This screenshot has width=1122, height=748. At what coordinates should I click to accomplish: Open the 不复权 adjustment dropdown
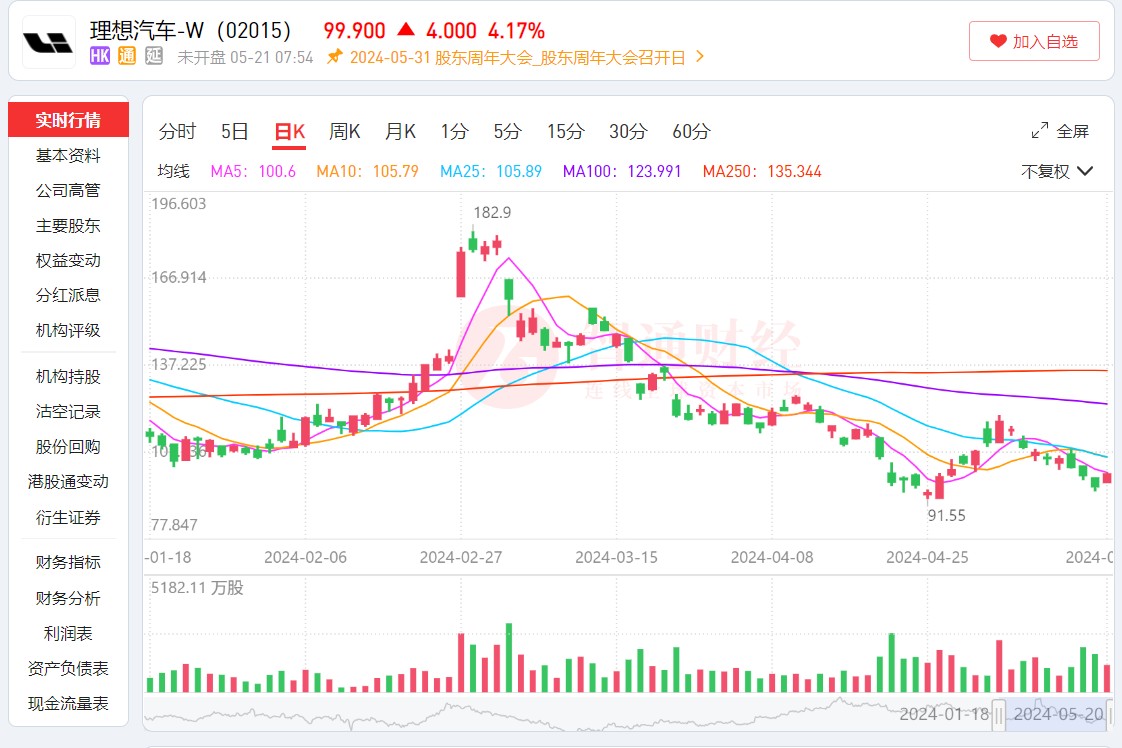click(x=1057, y=171)
